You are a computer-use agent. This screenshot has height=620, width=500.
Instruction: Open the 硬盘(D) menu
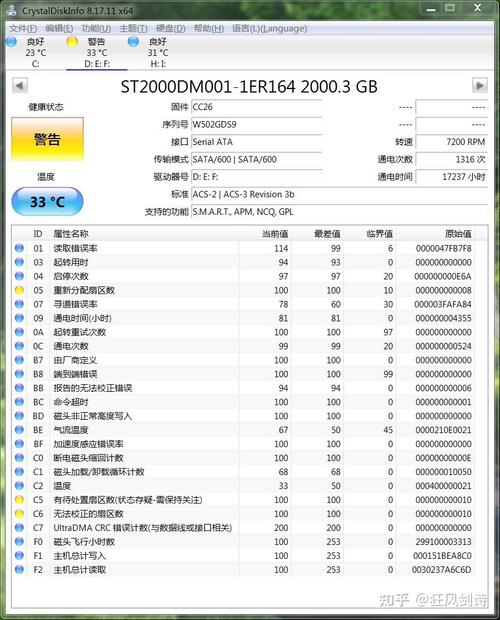coord(170,28)
